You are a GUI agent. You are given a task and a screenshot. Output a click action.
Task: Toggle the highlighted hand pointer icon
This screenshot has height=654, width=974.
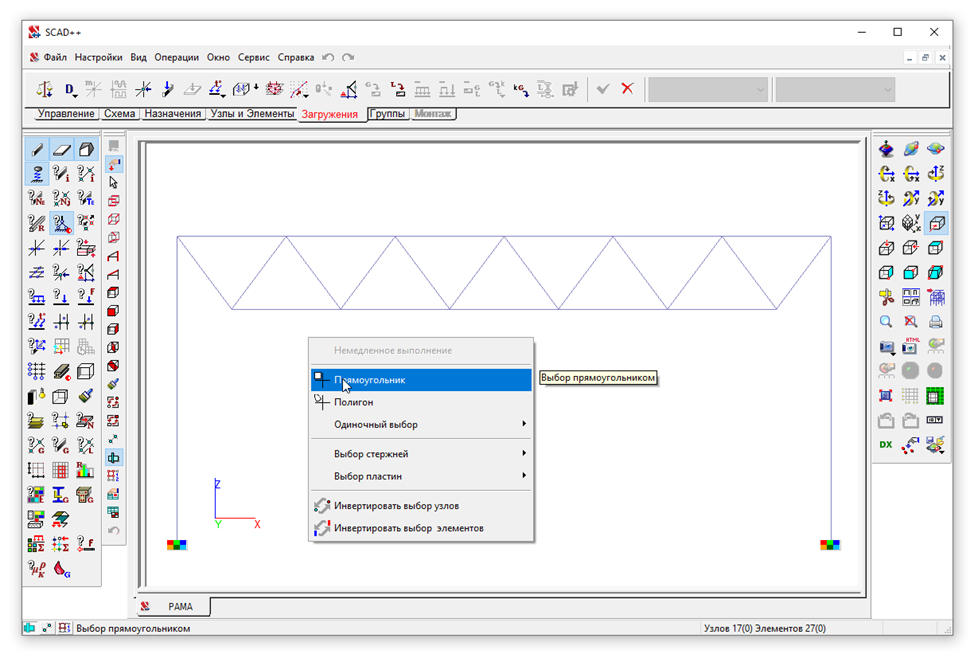114,164
